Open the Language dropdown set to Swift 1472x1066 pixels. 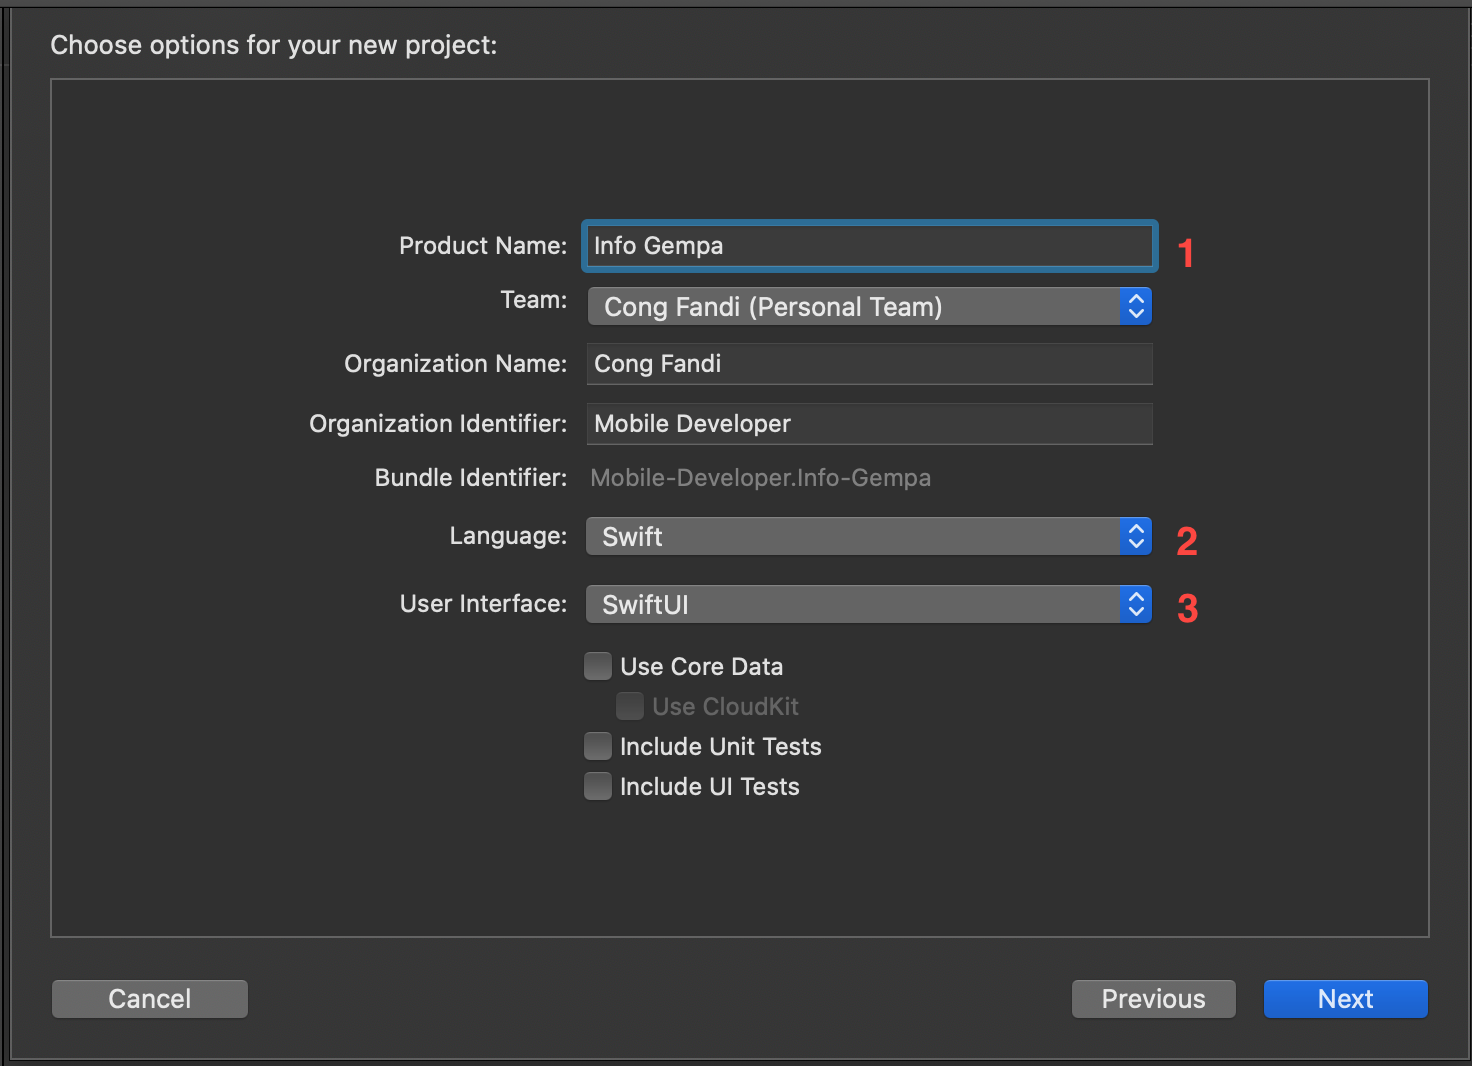pos(868,537)
